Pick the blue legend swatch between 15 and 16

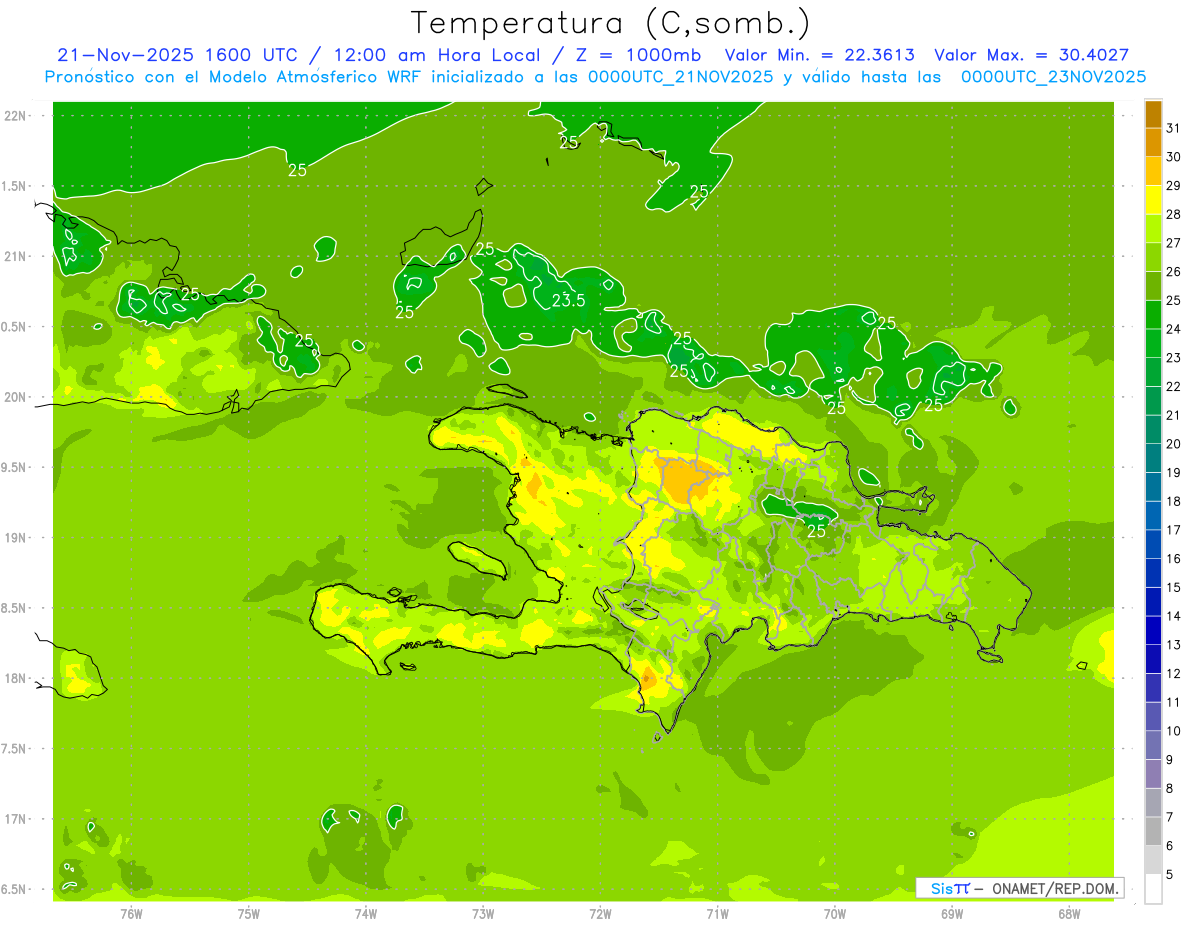pyautogui.click(x=1153, y=573)
